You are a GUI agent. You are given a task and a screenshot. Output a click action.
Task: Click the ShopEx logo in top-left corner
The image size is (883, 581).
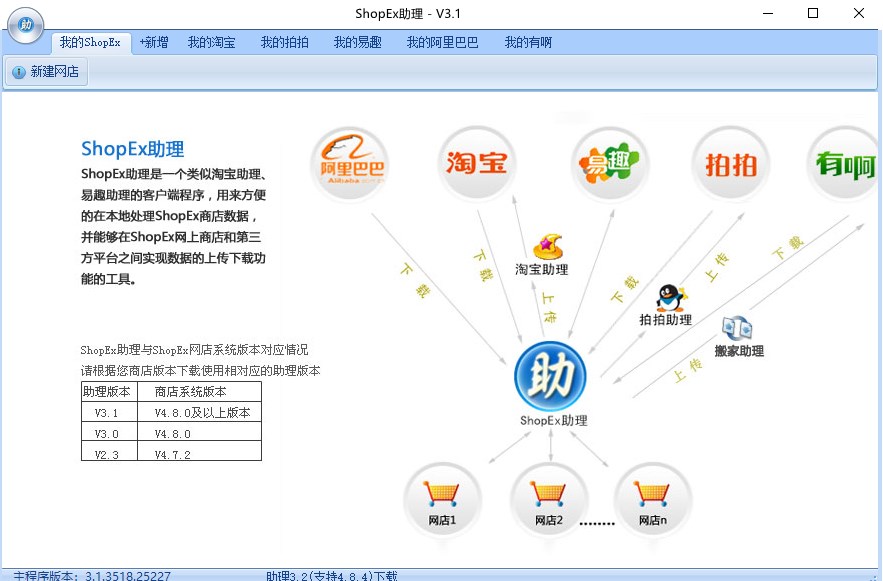[25, 25]
